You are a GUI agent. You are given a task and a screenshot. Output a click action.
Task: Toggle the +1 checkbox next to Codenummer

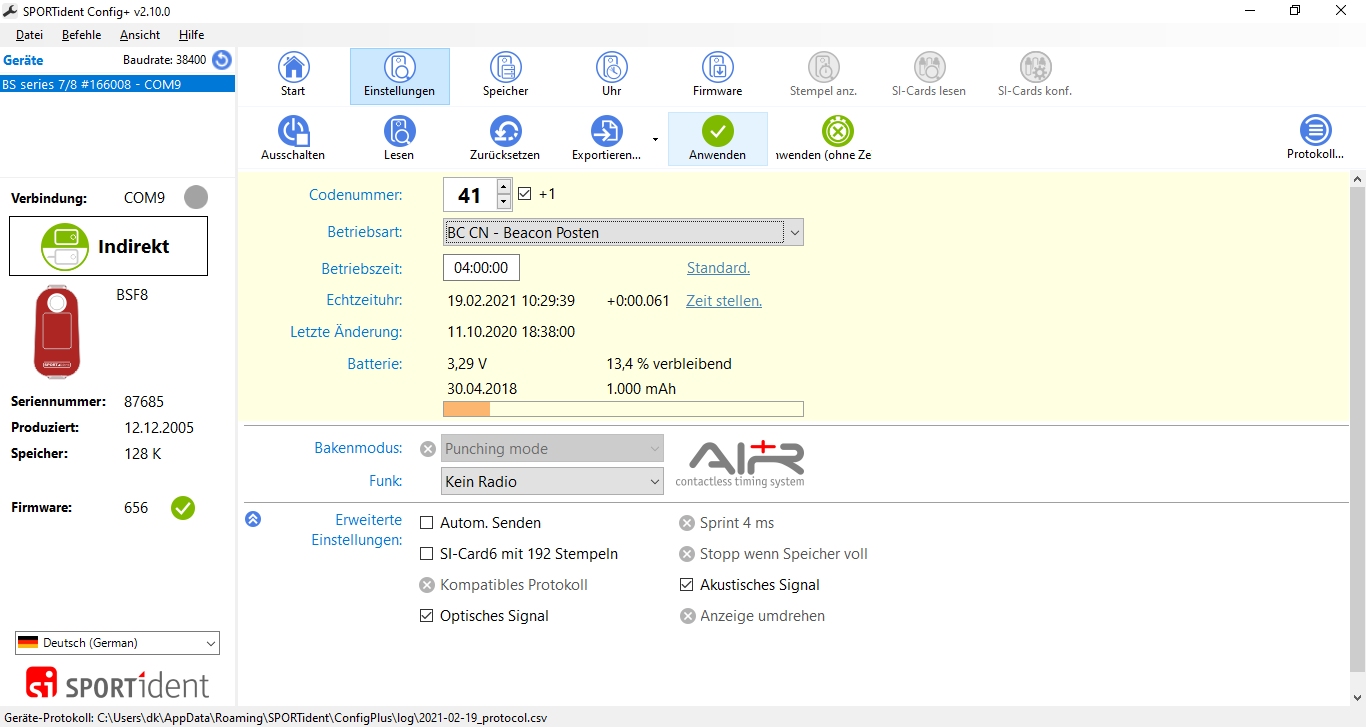(x=525, y=194)
